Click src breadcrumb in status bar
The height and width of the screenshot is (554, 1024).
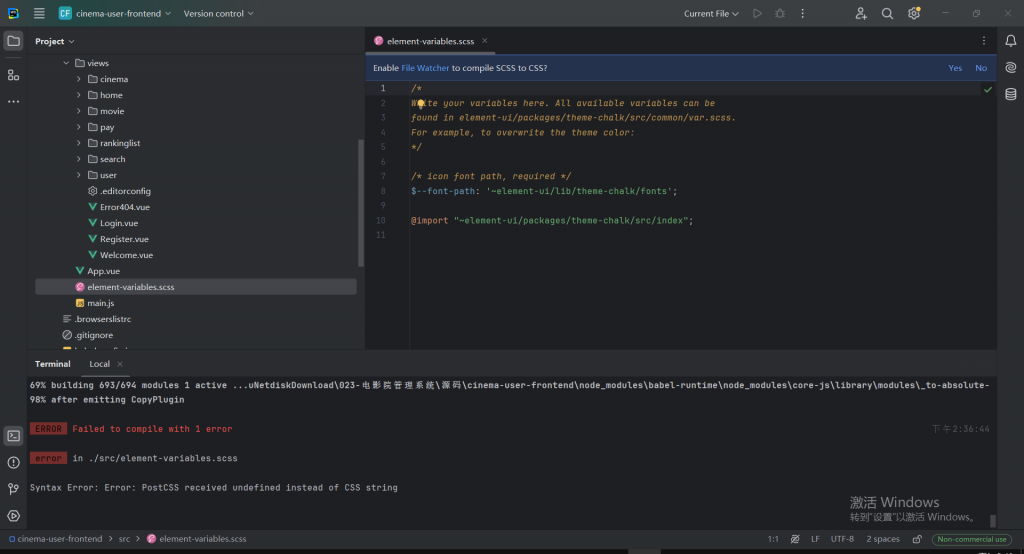[124, 539]
